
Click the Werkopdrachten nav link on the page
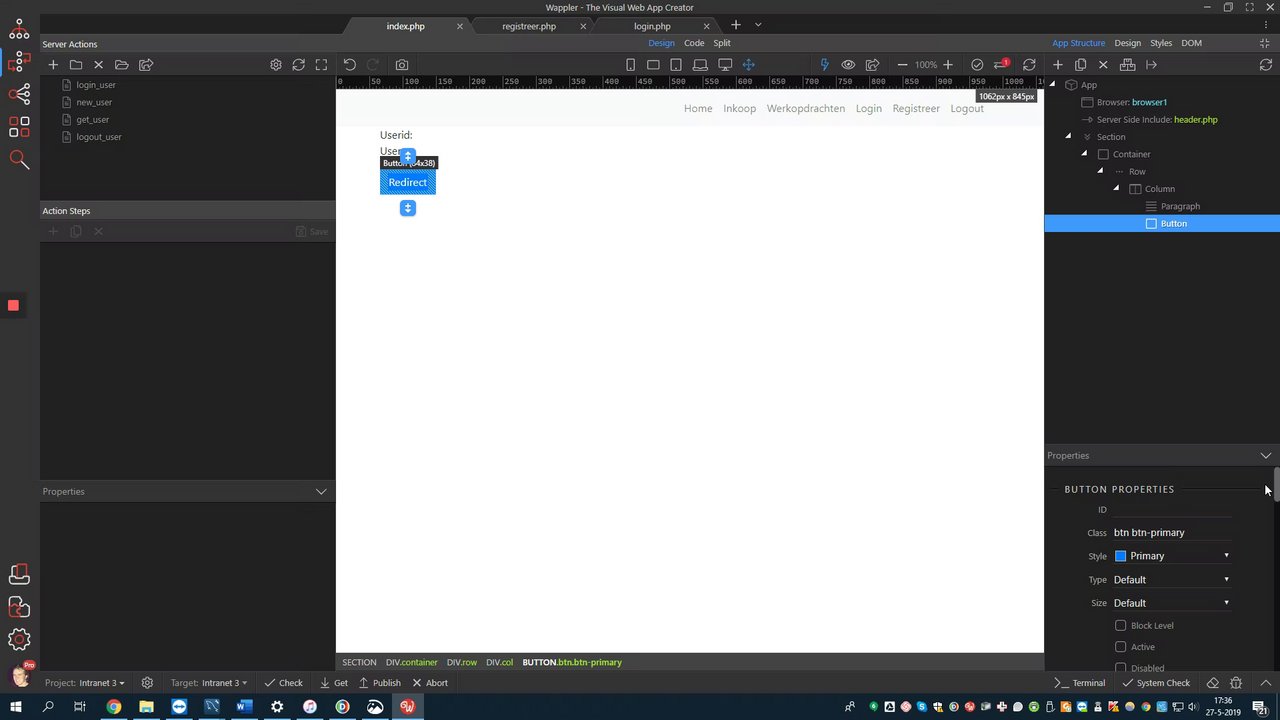coord(806,108)
